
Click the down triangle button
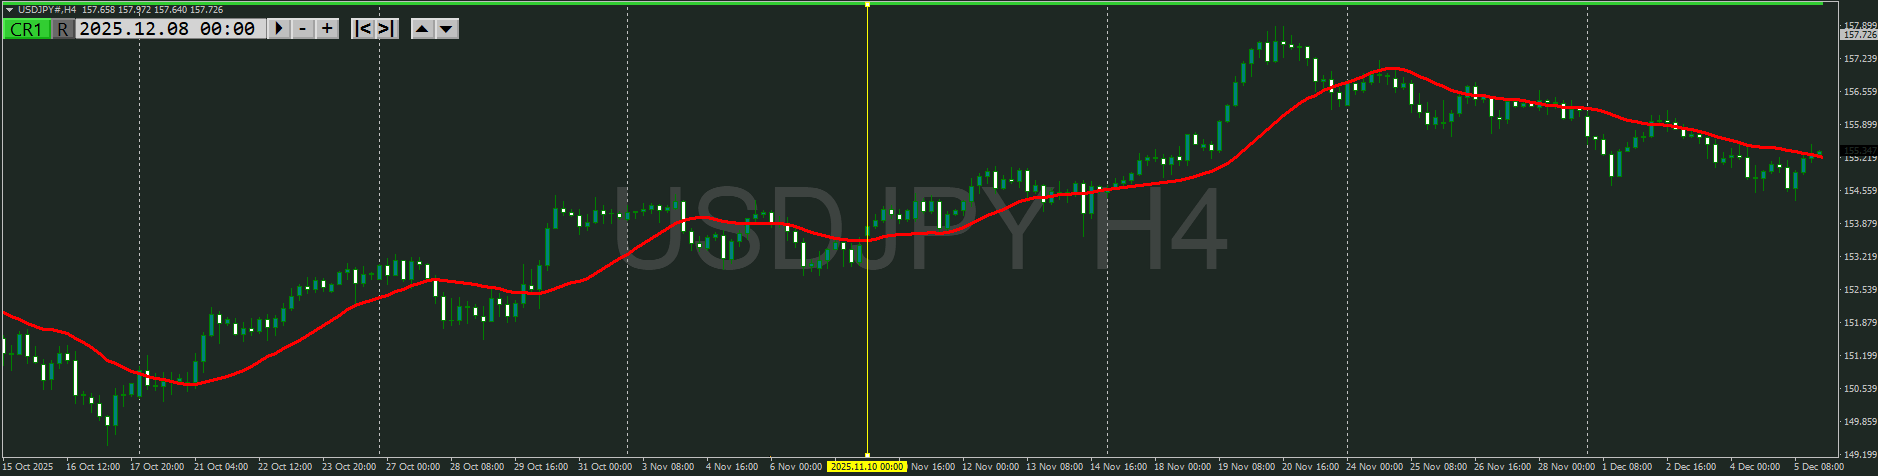[x=447, y=29]
